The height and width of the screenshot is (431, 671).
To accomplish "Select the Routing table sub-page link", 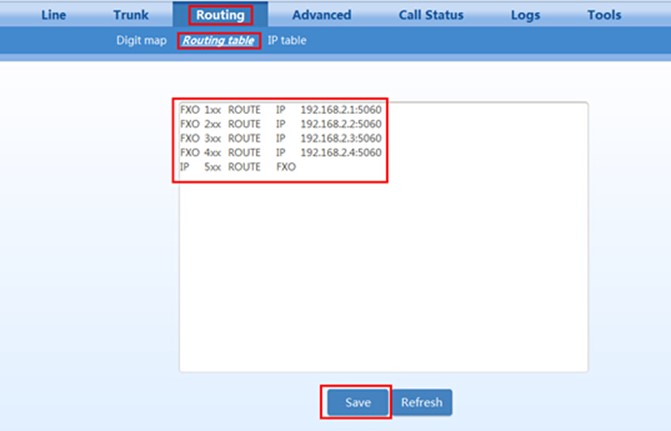I will (218, 41).
